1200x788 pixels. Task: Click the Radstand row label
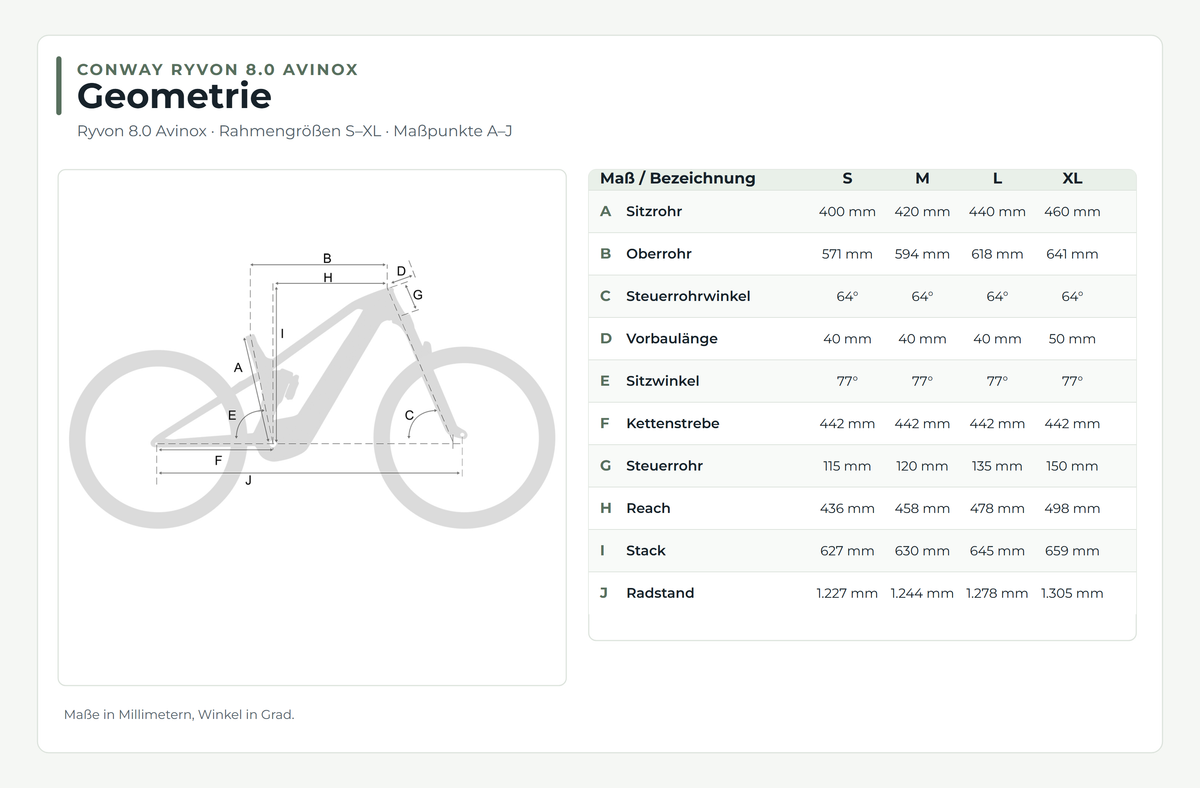pos(660,593)
